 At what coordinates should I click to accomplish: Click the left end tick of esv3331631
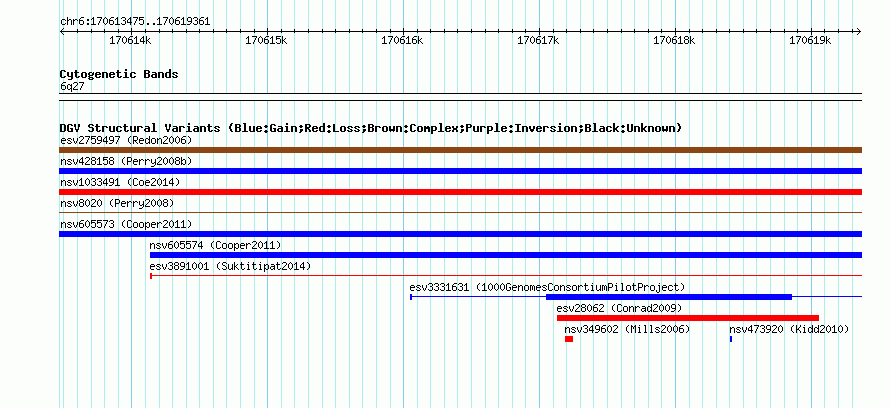(x=411, y=297)
